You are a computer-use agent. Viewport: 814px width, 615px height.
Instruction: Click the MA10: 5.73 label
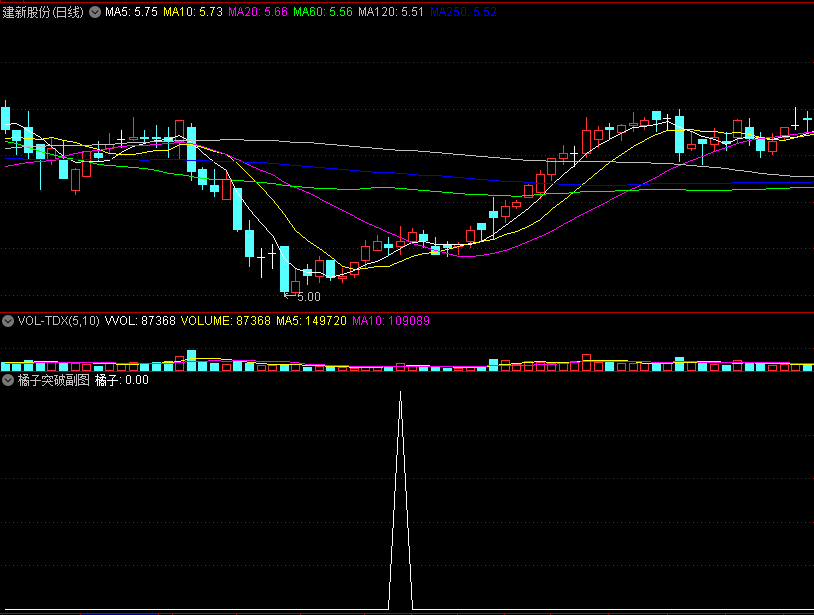coord(193,12)
